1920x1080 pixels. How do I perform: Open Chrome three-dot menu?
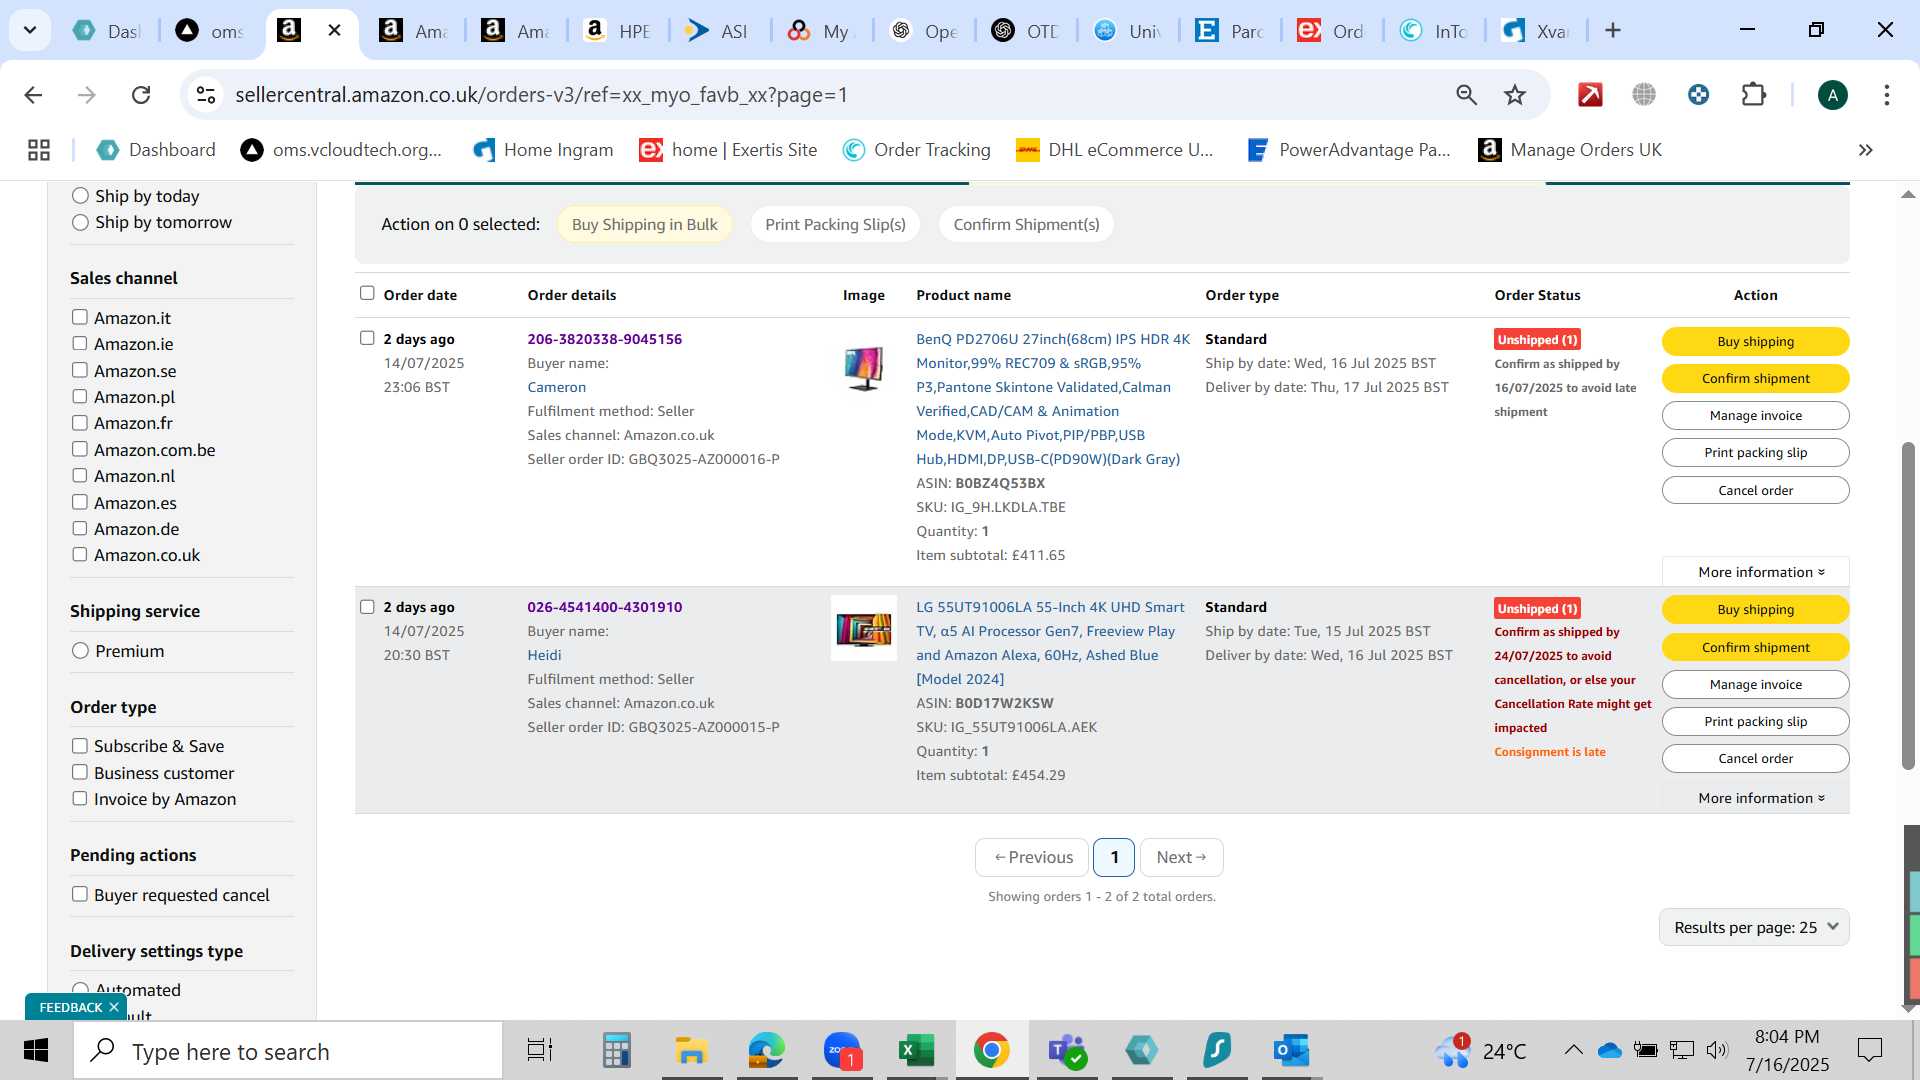[1887, 95]
